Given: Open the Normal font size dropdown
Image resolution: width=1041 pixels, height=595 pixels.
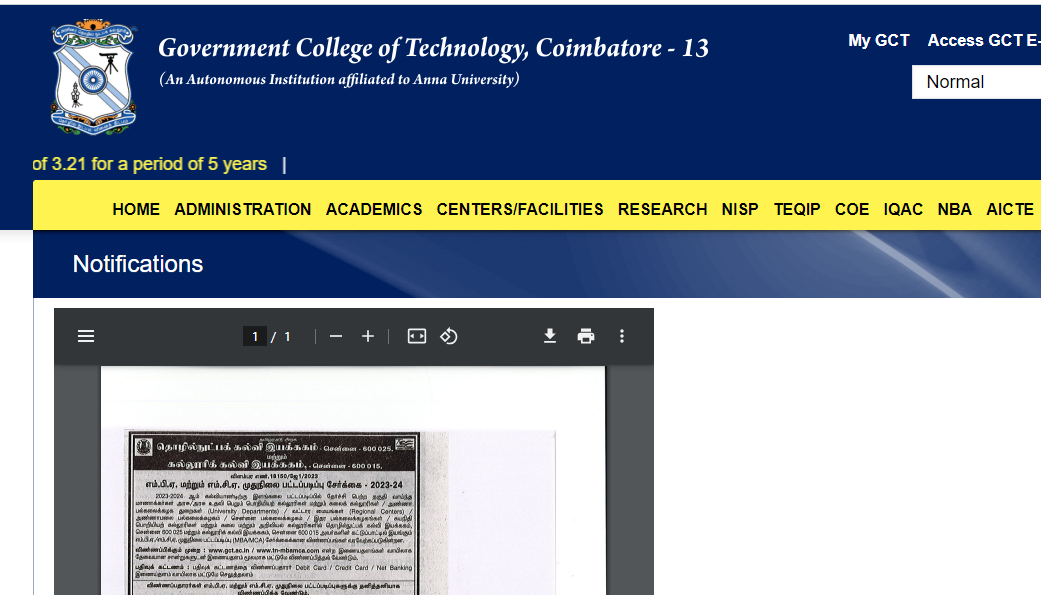Looking at the screenshot, I should click(976, 82).
